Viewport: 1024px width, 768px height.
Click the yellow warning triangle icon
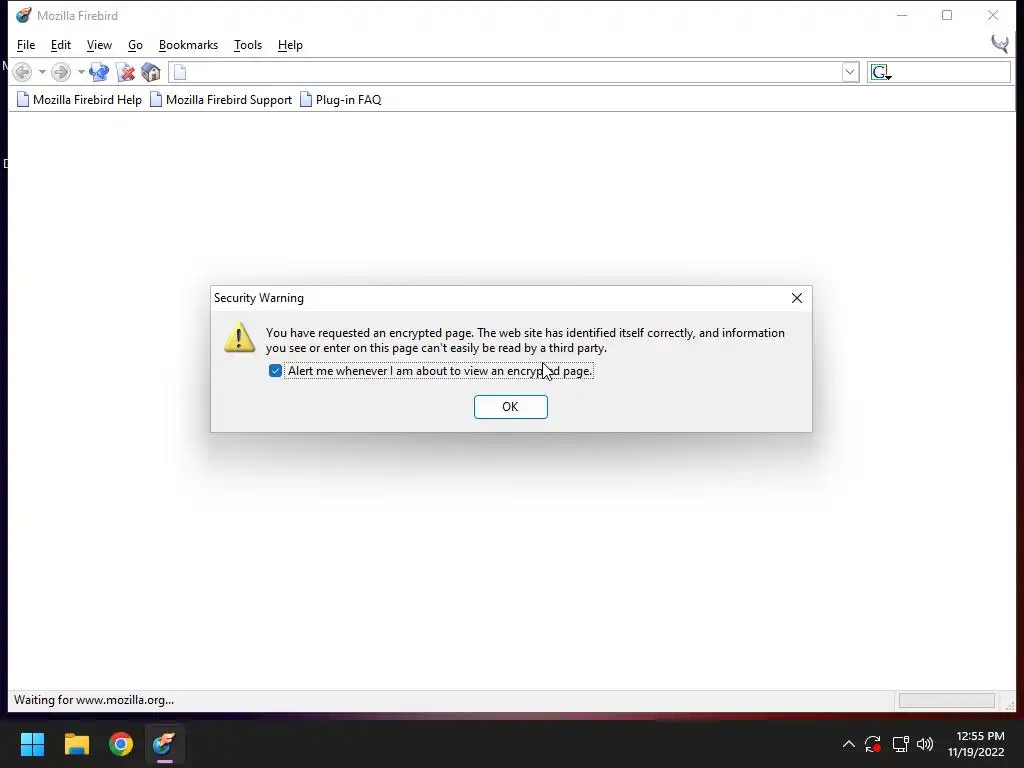point(240,337)
